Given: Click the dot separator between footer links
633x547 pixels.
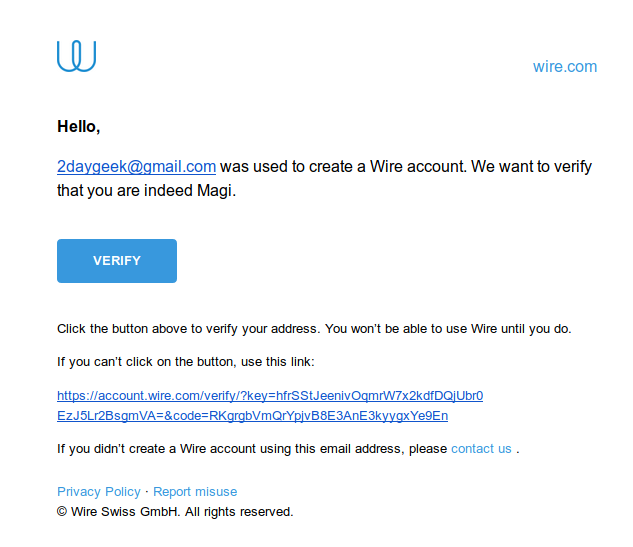Looking at the screenshot, I should click(x=147, y=492).
